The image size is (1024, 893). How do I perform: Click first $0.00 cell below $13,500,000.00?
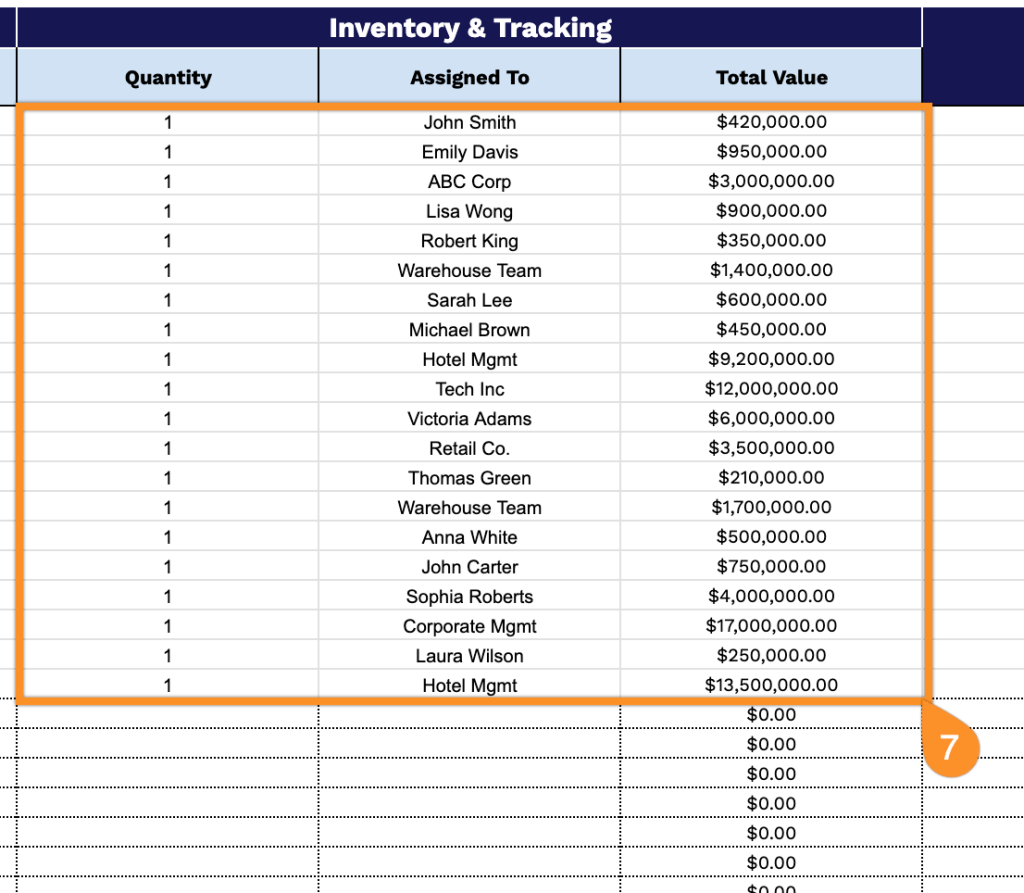[x=771, y=715]
